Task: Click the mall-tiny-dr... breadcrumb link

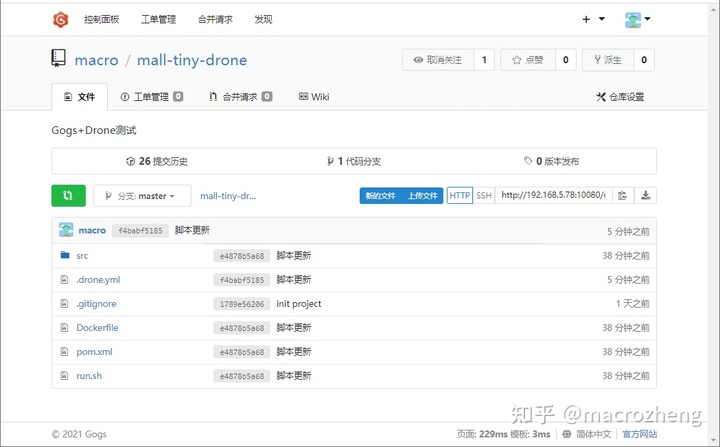Action: click(x=228, y=196)
